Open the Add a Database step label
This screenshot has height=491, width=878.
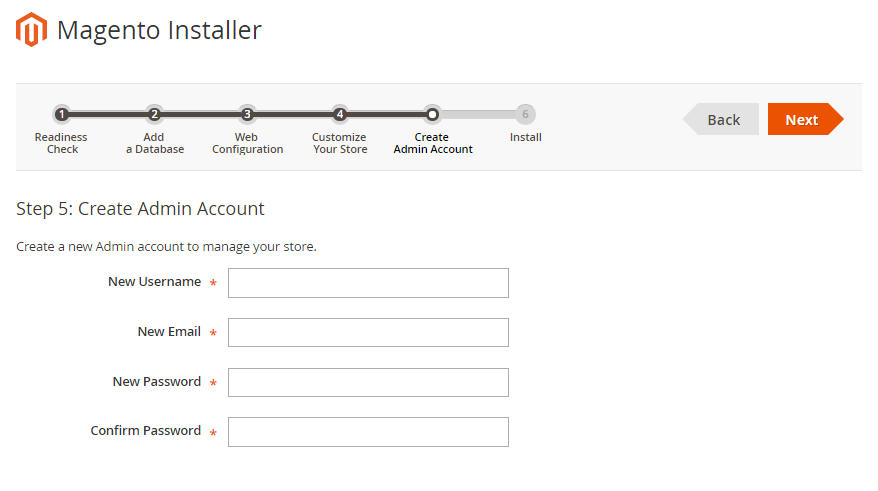(x=154, y=143)
